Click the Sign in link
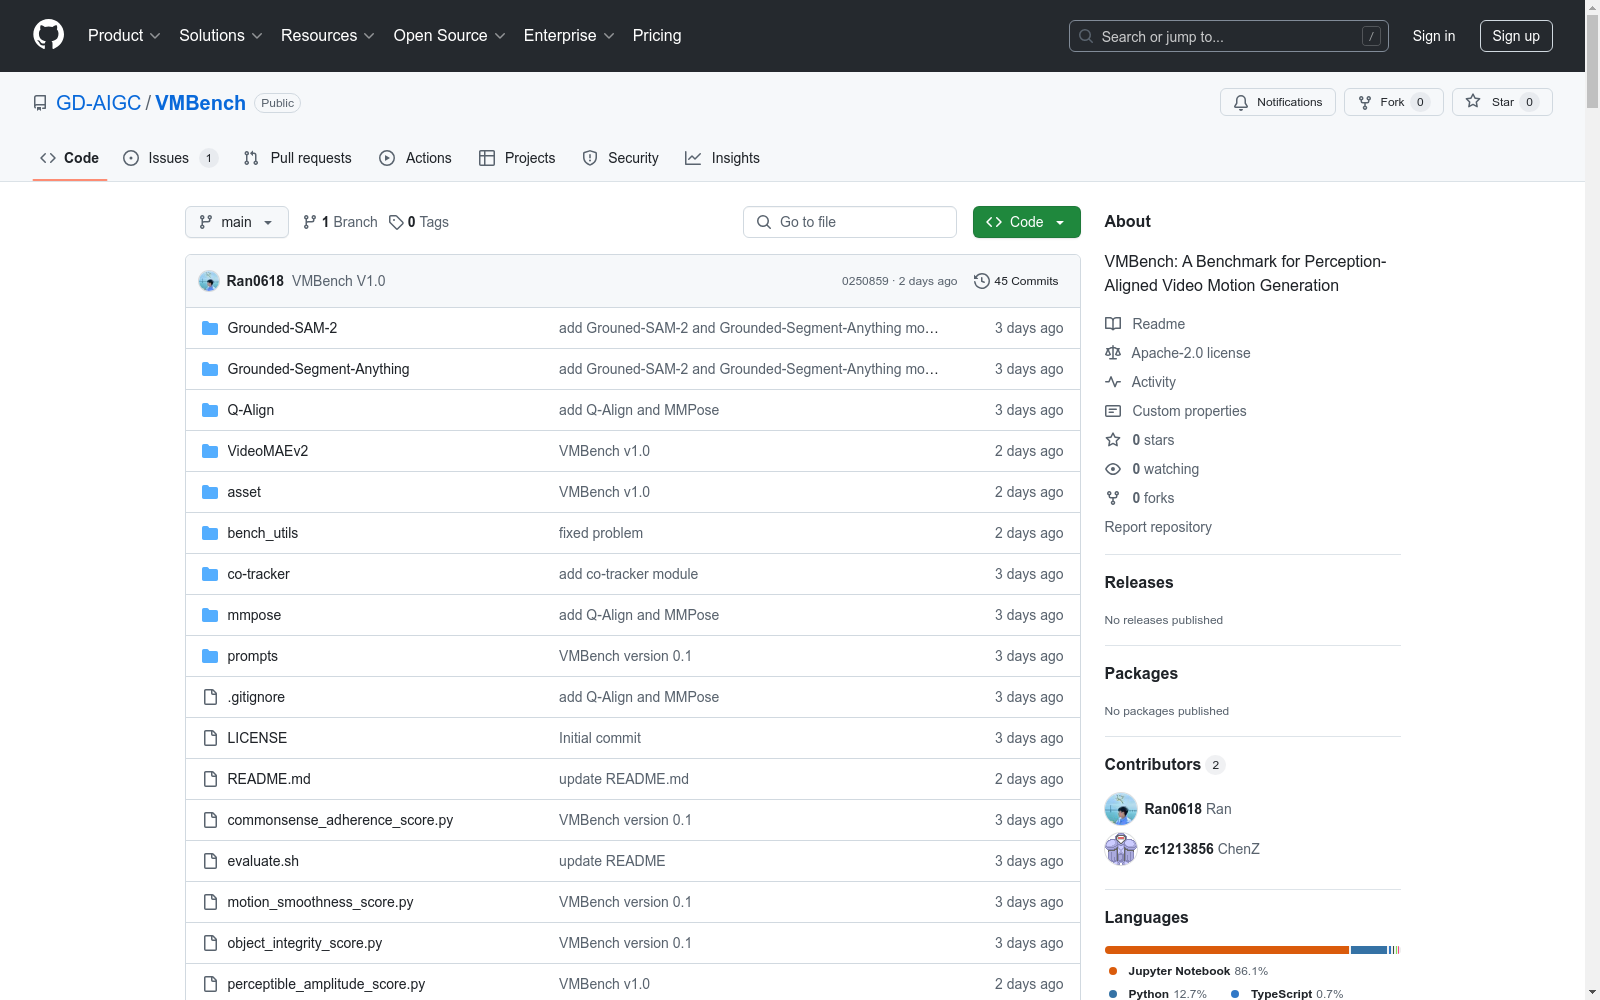Viewport: 1600px width, 1000px height. point(1434,36)
